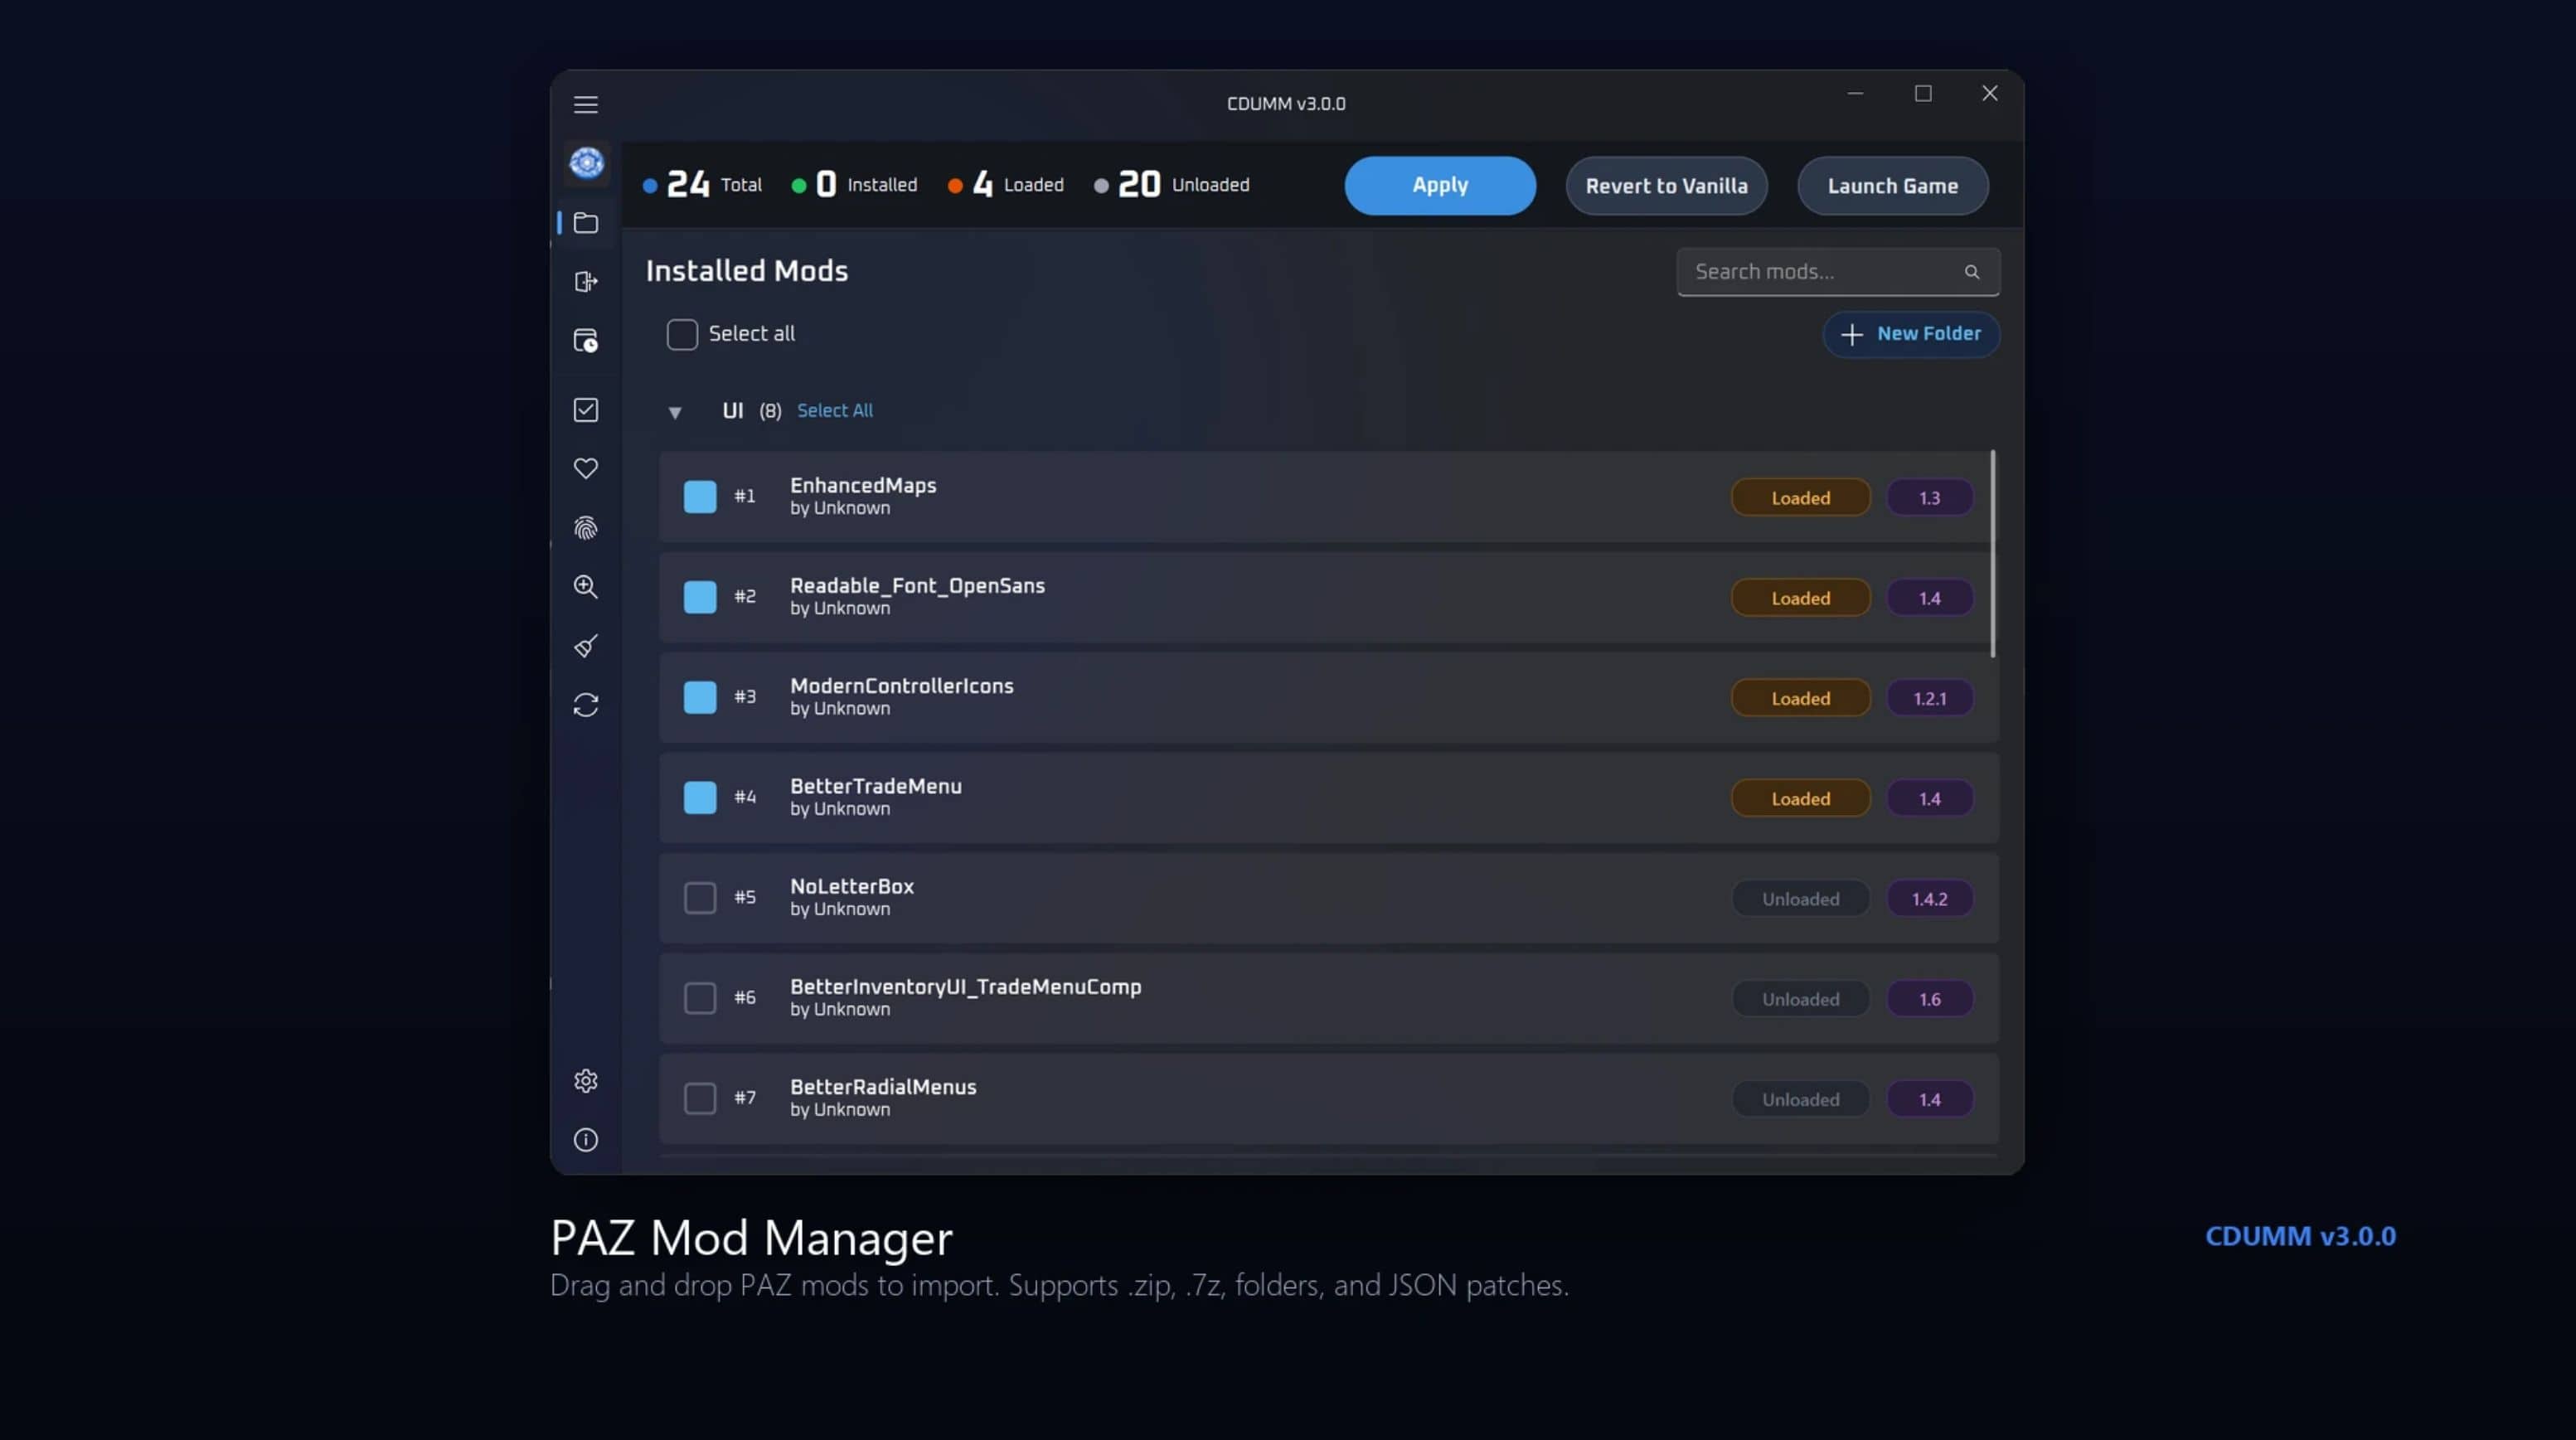Open version 1.3 badge for EnhancedMaps

coord(1929,498)
